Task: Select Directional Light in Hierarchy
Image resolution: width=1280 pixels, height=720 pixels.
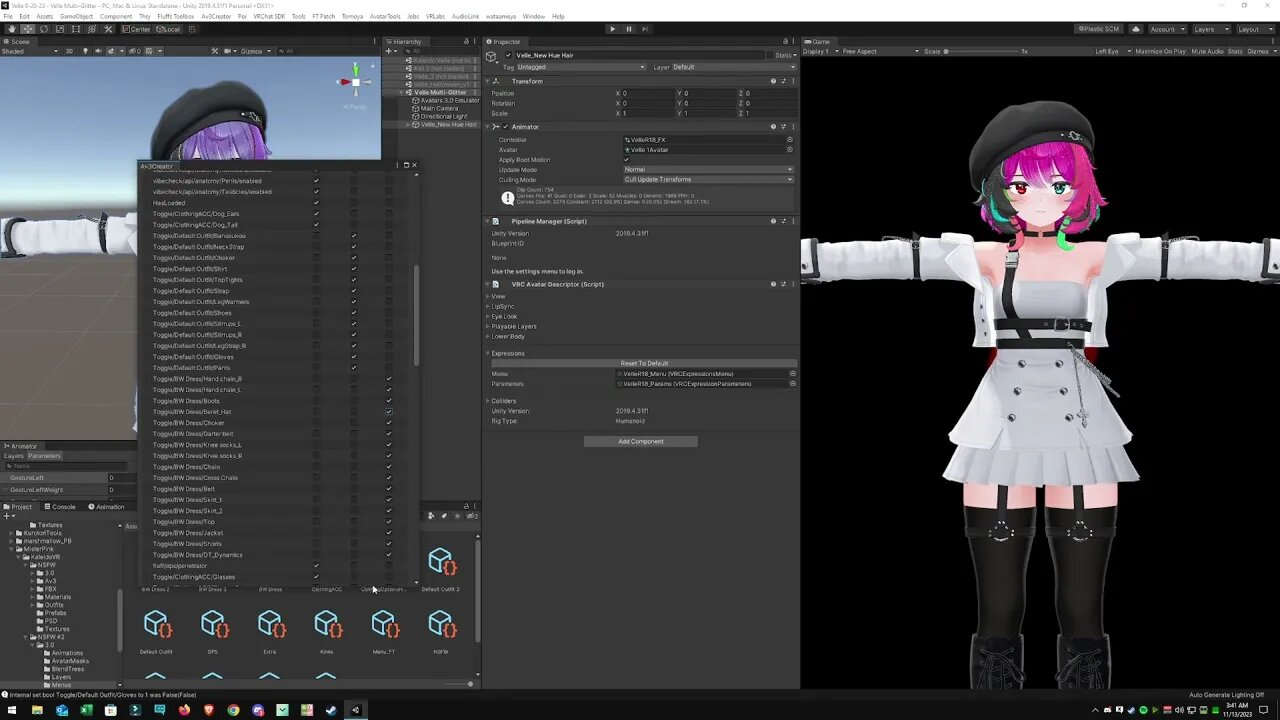Action: click(x=444, y=116)
